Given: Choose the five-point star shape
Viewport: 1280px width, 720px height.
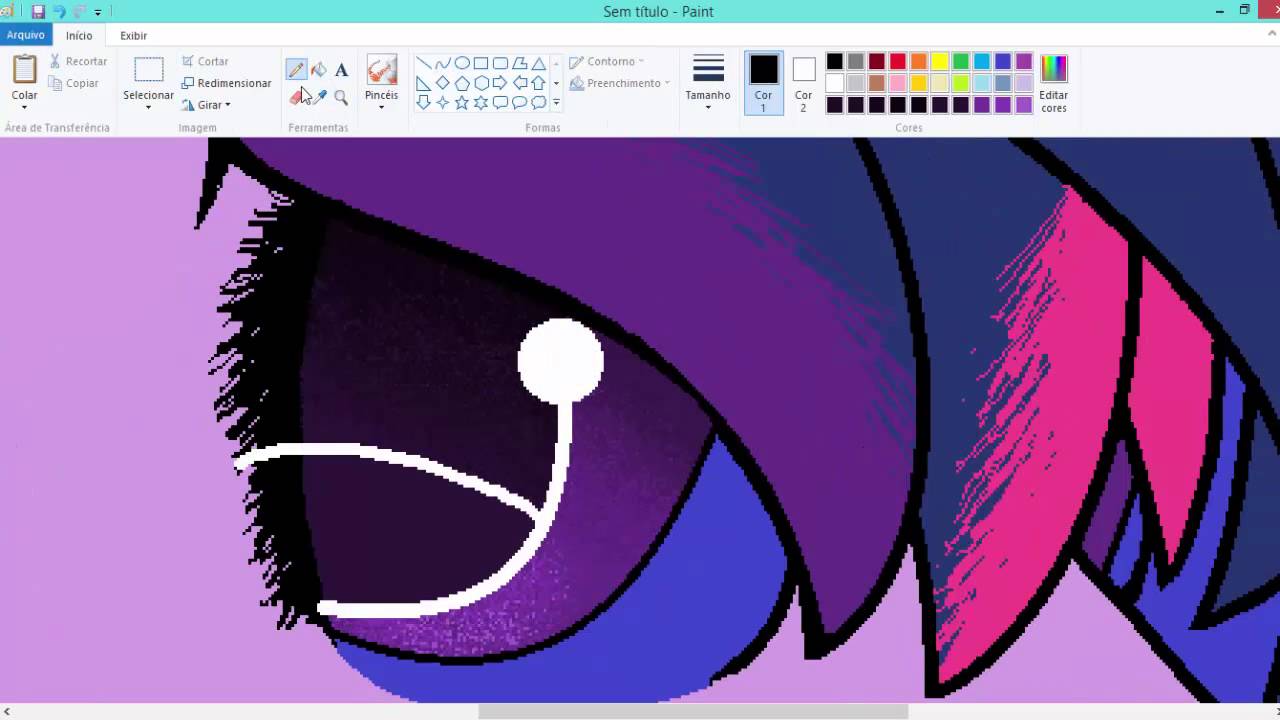Looking at the screenshot, I should click(x=462, y=102).
